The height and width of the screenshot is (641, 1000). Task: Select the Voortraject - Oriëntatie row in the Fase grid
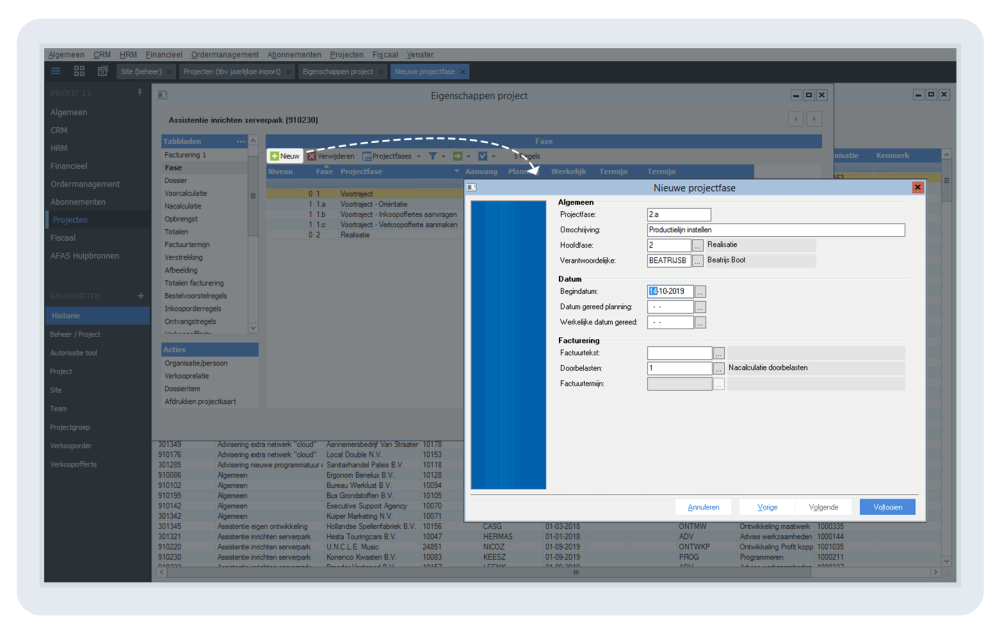pos(366,204)
